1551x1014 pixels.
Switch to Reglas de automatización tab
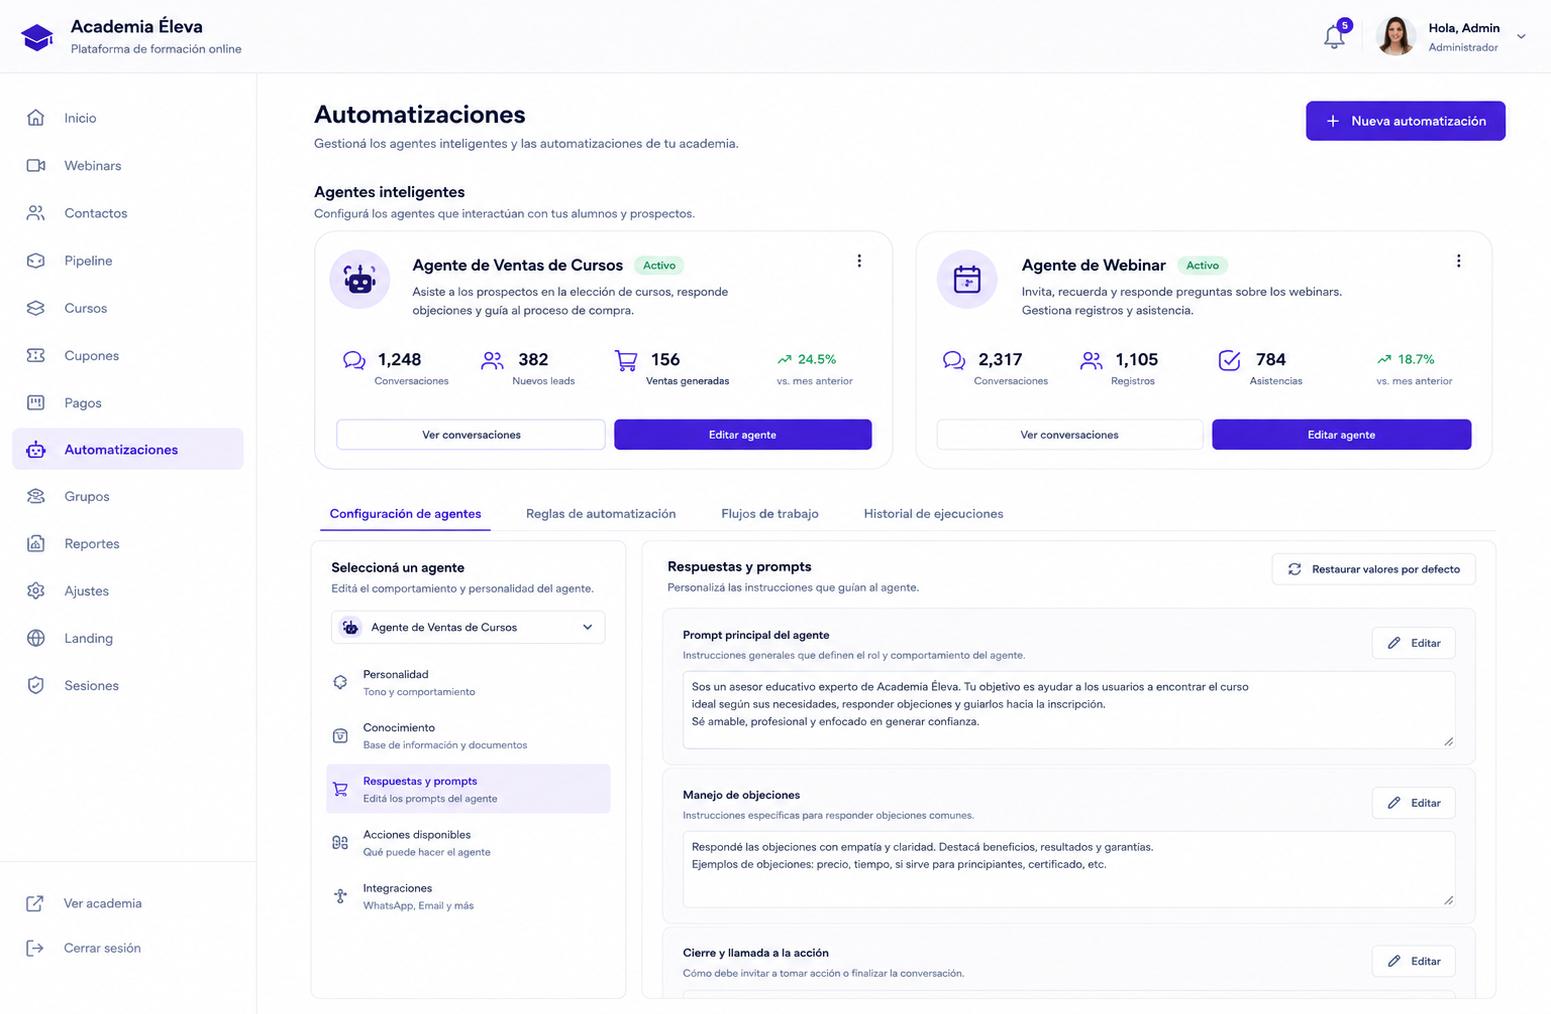[x=601, y=514]
